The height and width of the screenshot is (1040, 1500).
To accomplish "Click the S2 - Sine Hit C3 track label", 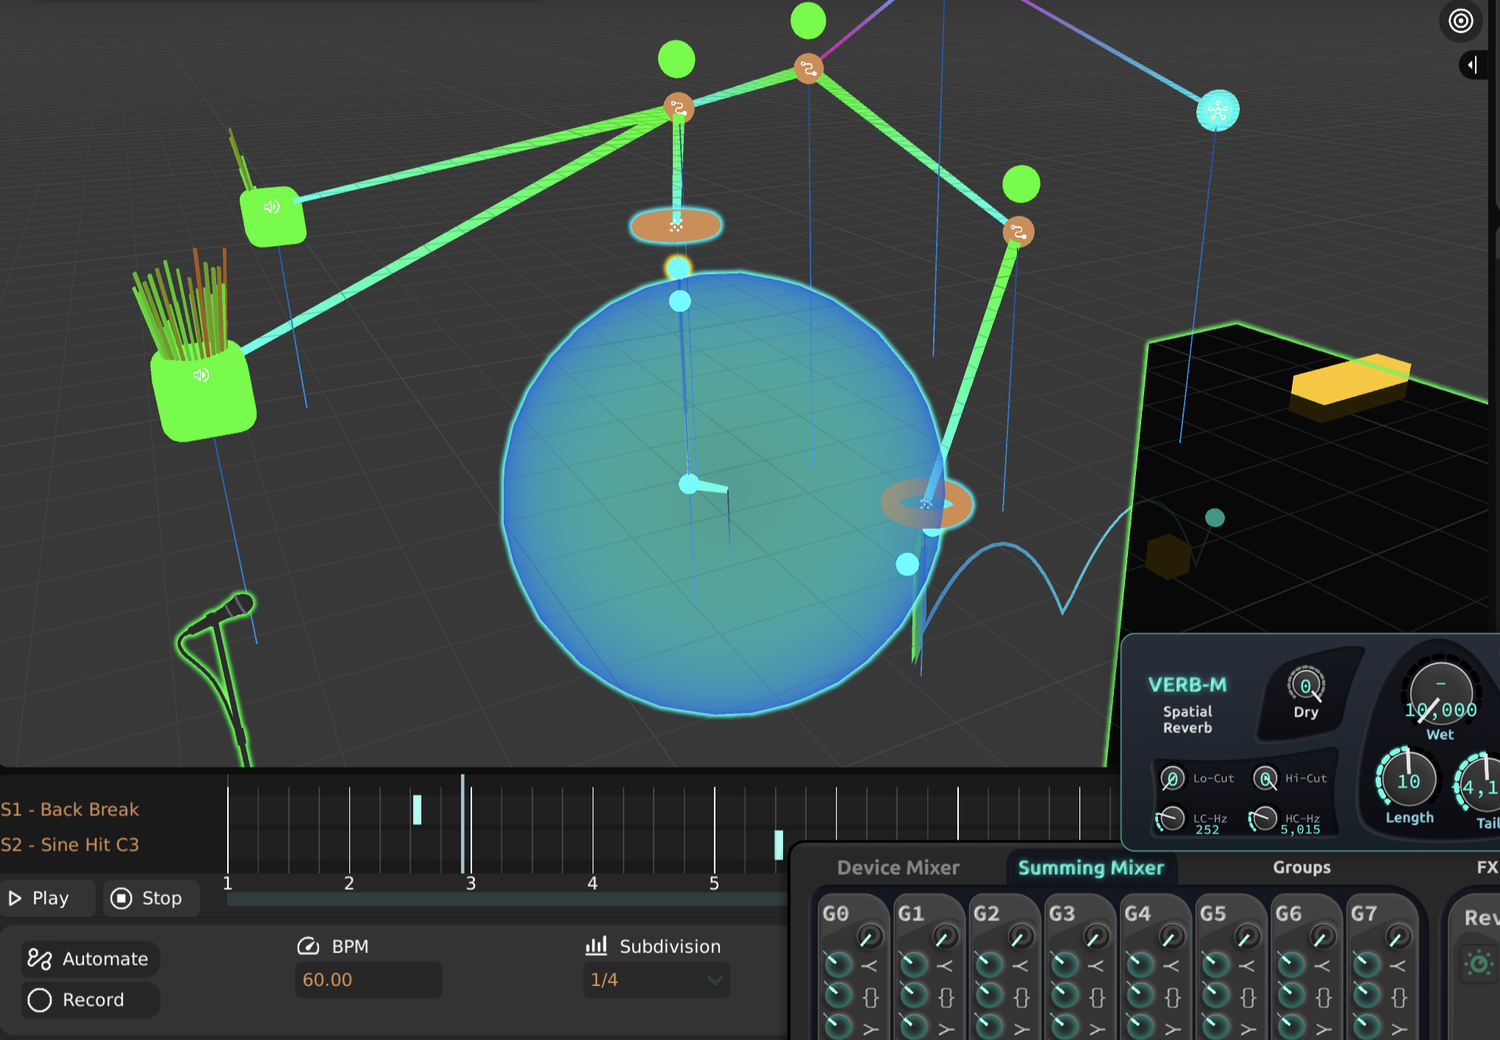I will 70,845.
